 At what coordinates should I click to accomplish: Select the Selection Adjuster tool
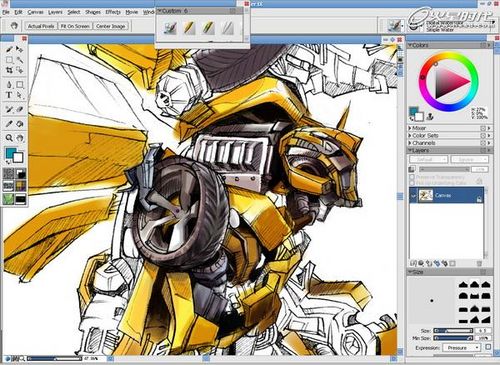pos(20,70)
